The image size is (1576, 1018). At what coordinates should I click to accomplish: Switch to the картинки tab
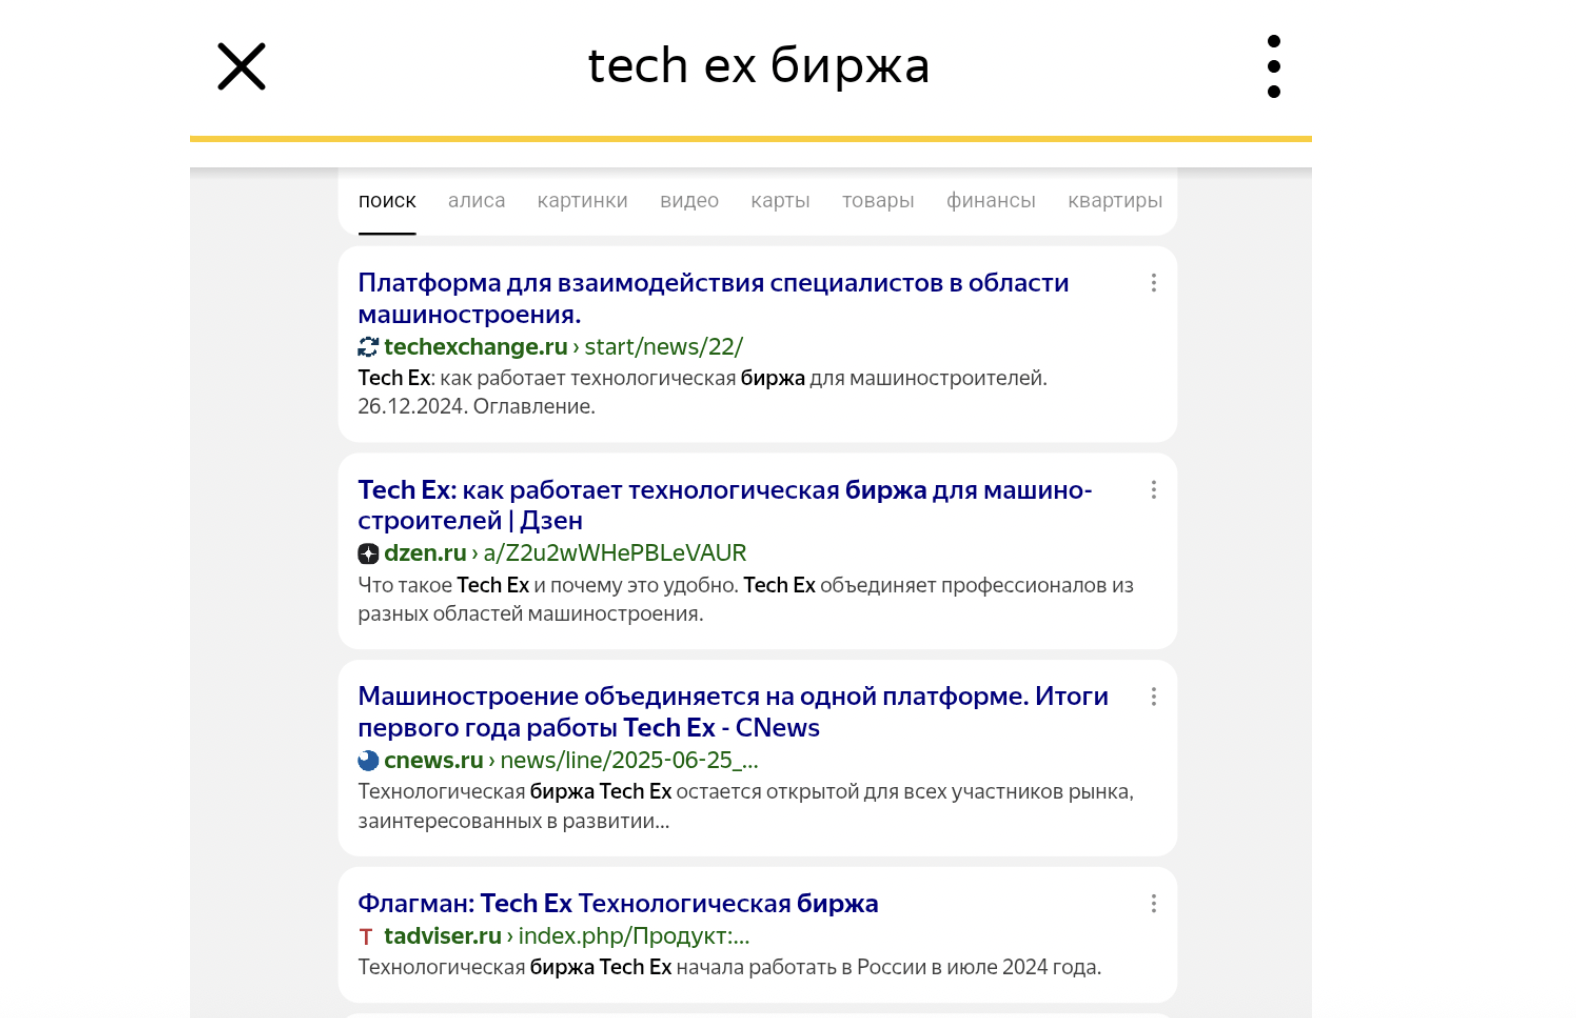582,201
